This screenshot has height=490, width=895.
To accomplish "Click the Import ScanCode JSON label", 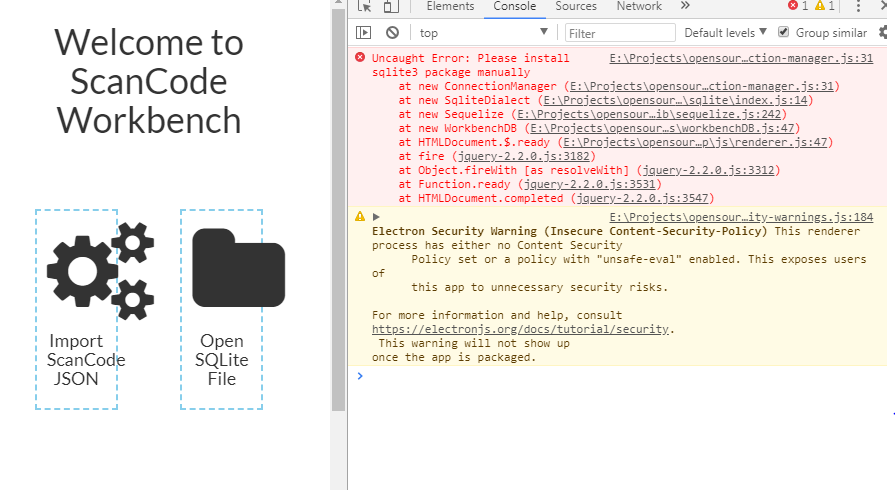I will [x=86, y=360].
